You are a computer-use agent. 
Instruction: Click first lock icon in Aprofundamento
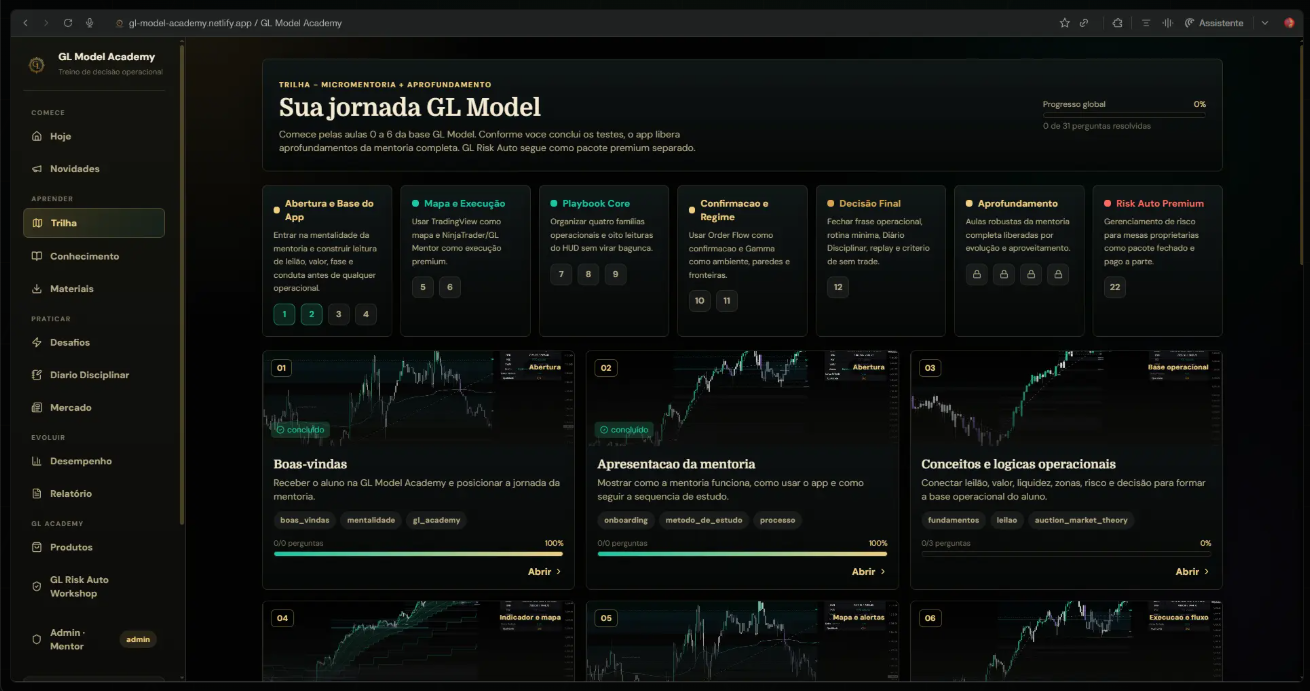point(976,274)
